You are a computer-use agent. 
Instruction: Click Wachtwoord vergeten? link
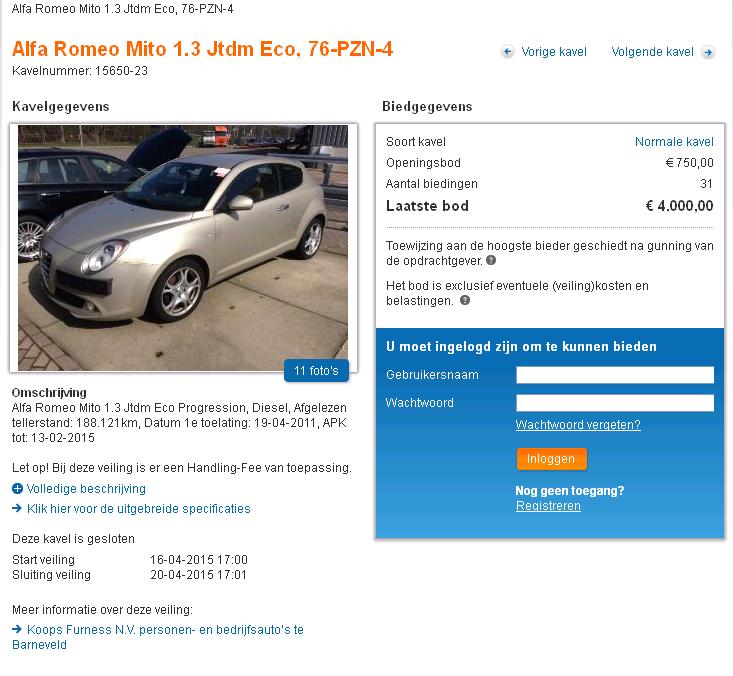578,424
